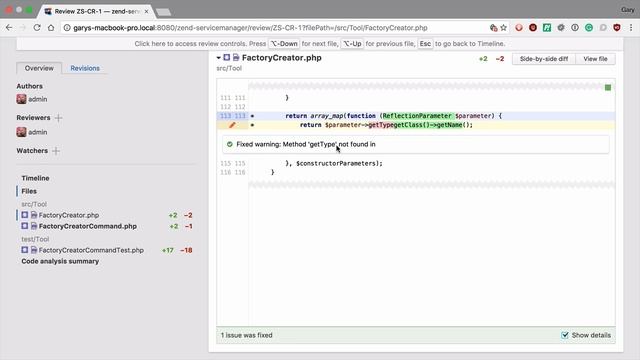
Task: Click the site information icon in address bar
Action: click(67, 28)
